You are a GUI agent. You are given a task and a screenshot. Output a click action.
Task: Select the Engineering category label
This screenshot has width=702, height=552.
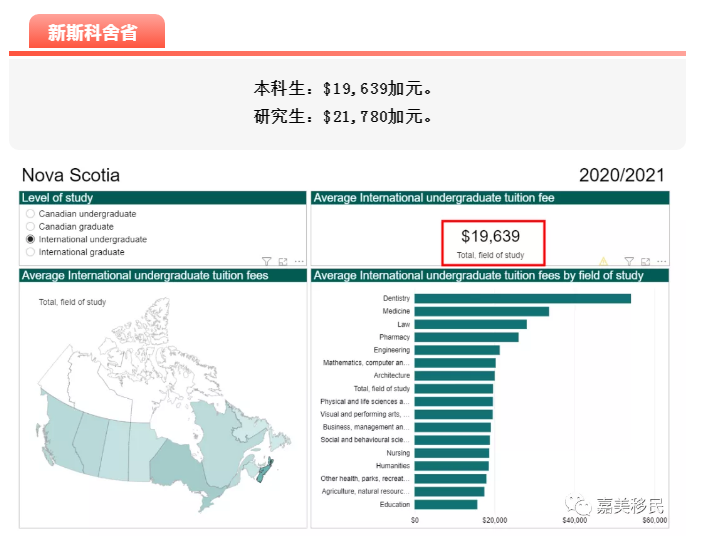[x=391, y=350]
